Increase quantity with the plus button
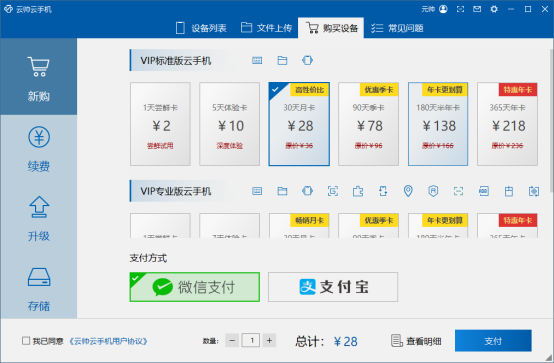The image size is (554, 363). [x=269, y=340]
